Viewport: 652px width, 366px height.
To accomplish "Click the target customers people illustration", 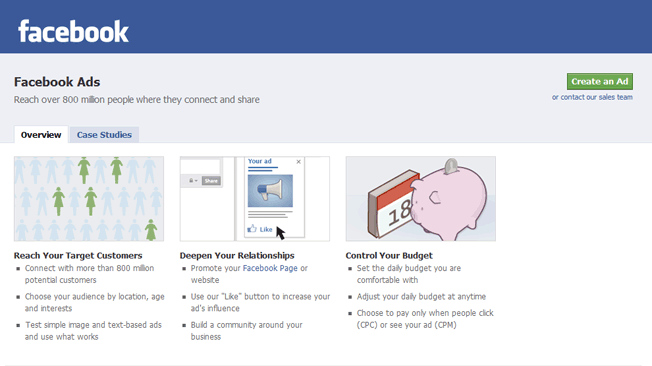I will (x=89, y=199).
